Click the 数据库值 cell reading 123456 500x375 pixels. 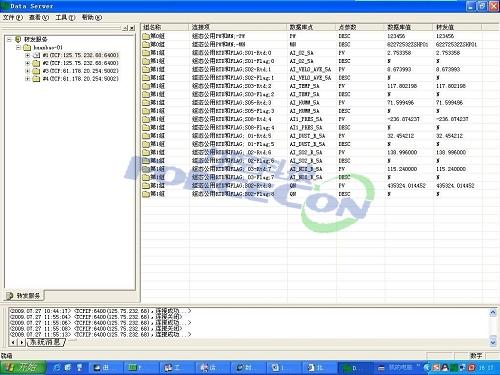[x=396, y=36]
